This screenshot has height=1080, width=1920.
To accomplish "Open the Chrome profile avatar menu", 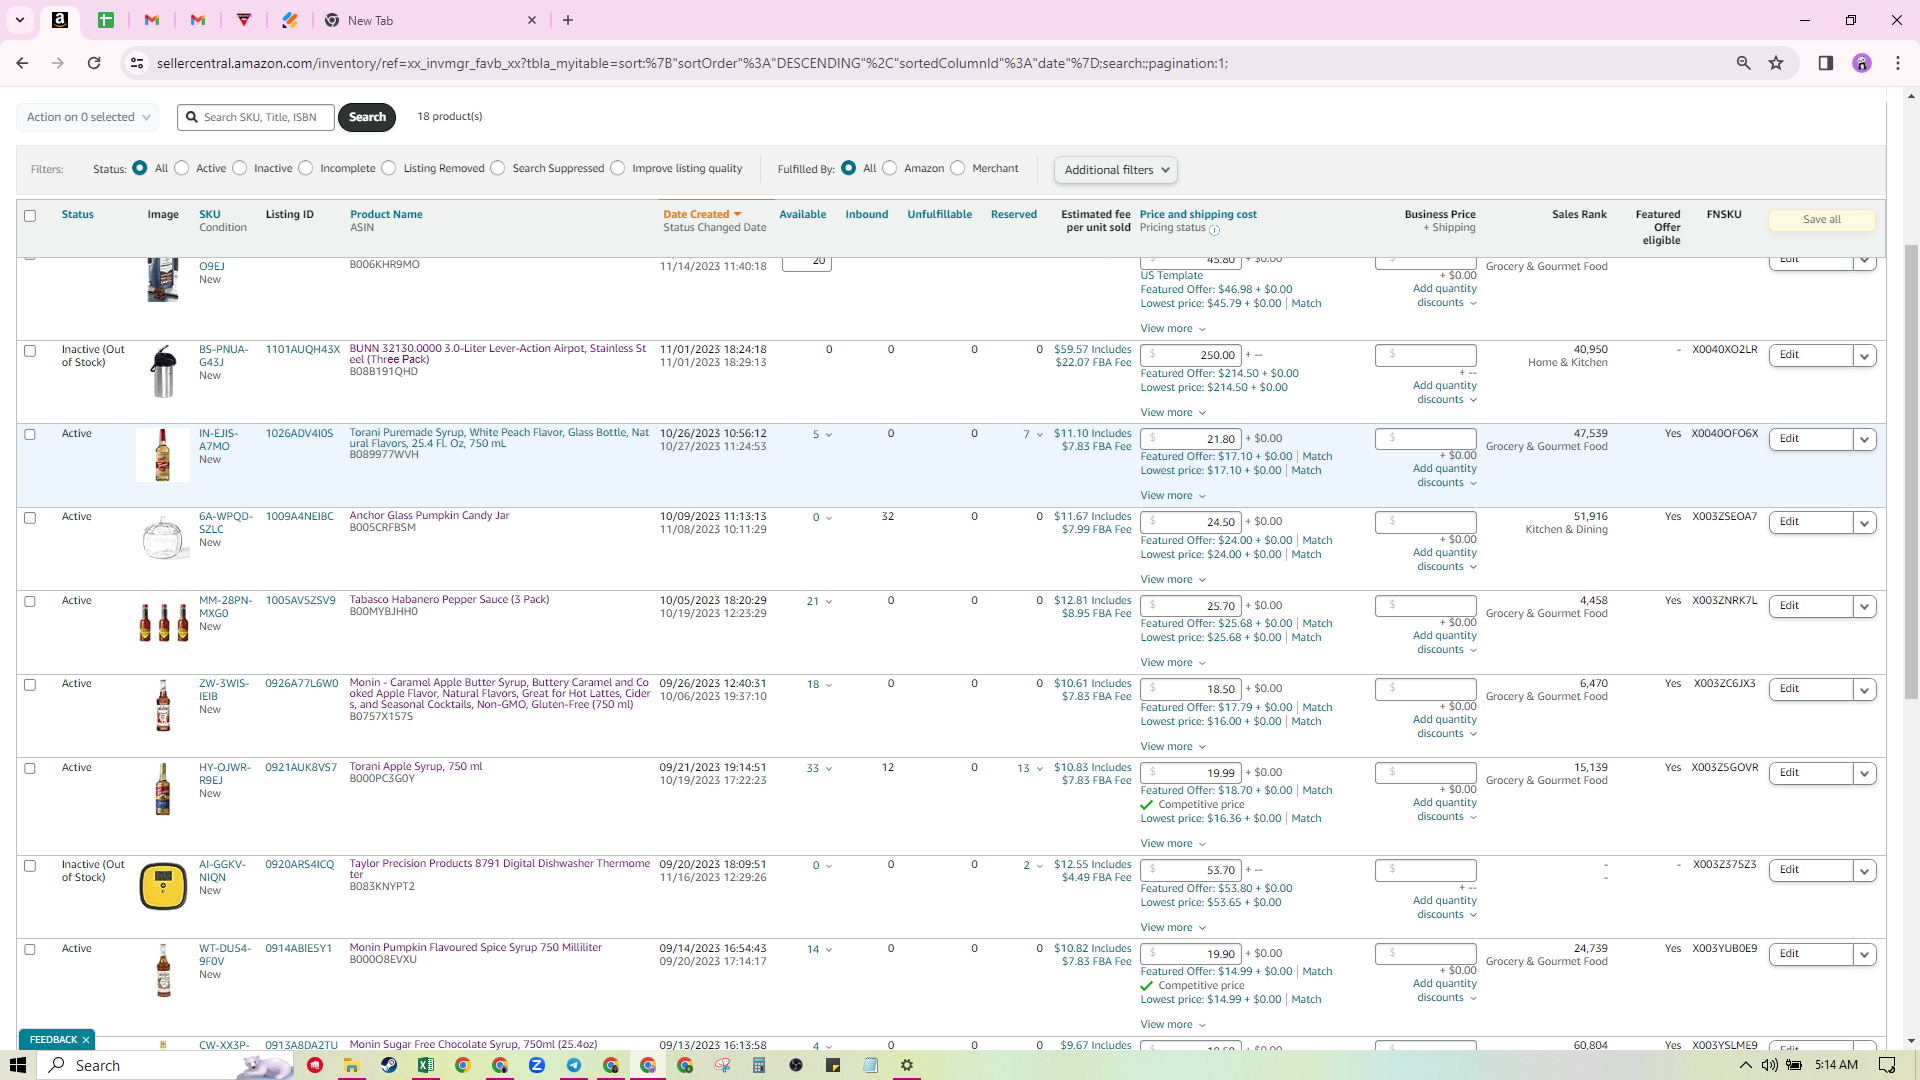I will click(1862, 63).
